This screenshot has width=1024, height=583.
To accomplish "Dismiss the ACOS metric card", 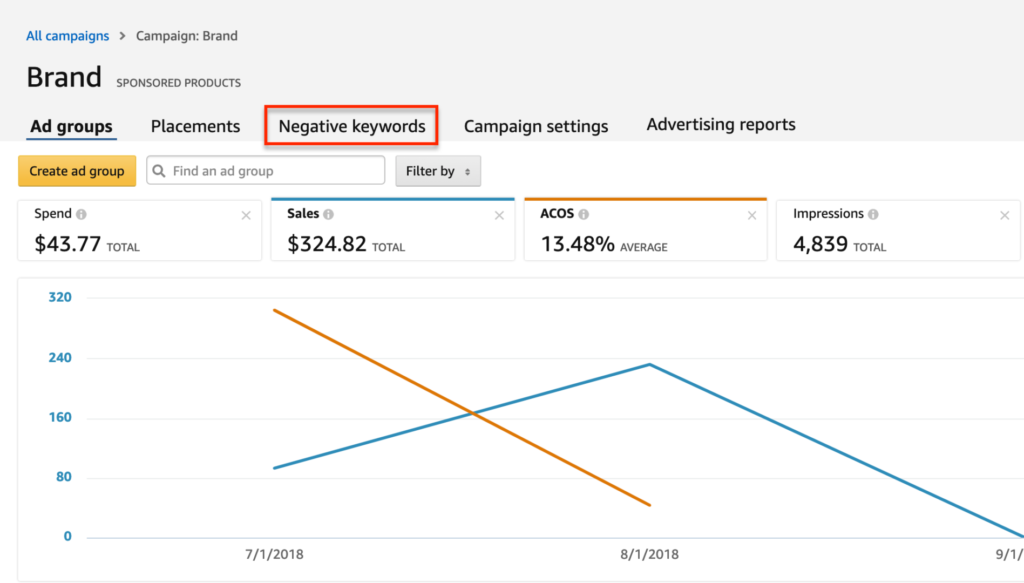I will point(751,215).
